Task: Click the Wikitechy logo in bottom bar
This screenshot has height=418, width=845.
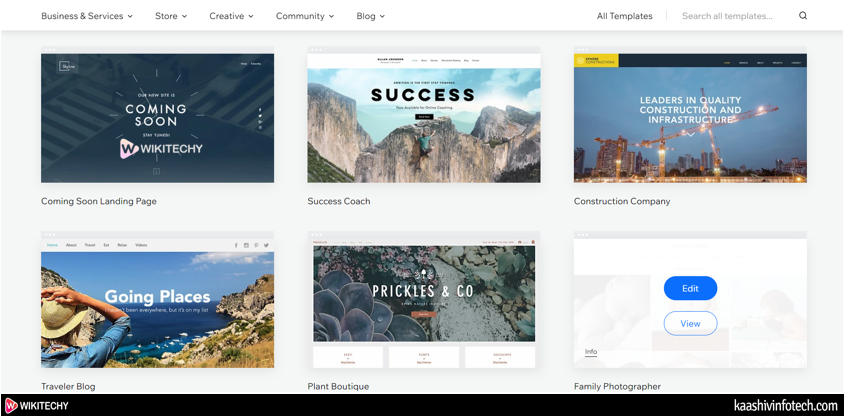Action: pos(40,406)
